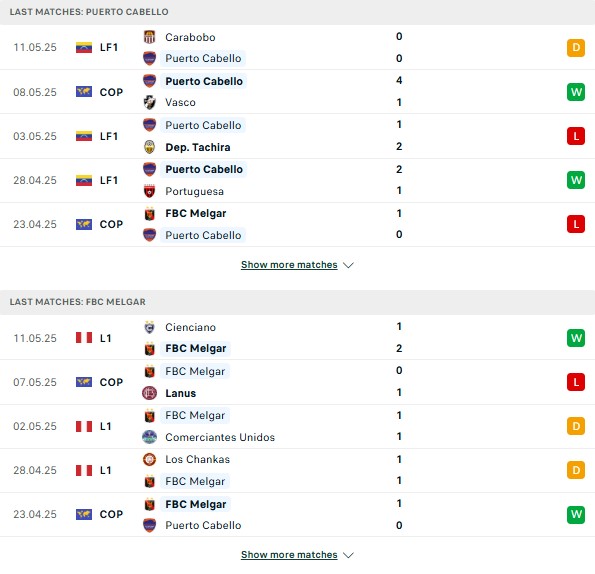Click Venezuela flag on 11.05.25 LF1 match
This screenshot has height=574, width=595.
pyautogui.click(x=84, y=47)
